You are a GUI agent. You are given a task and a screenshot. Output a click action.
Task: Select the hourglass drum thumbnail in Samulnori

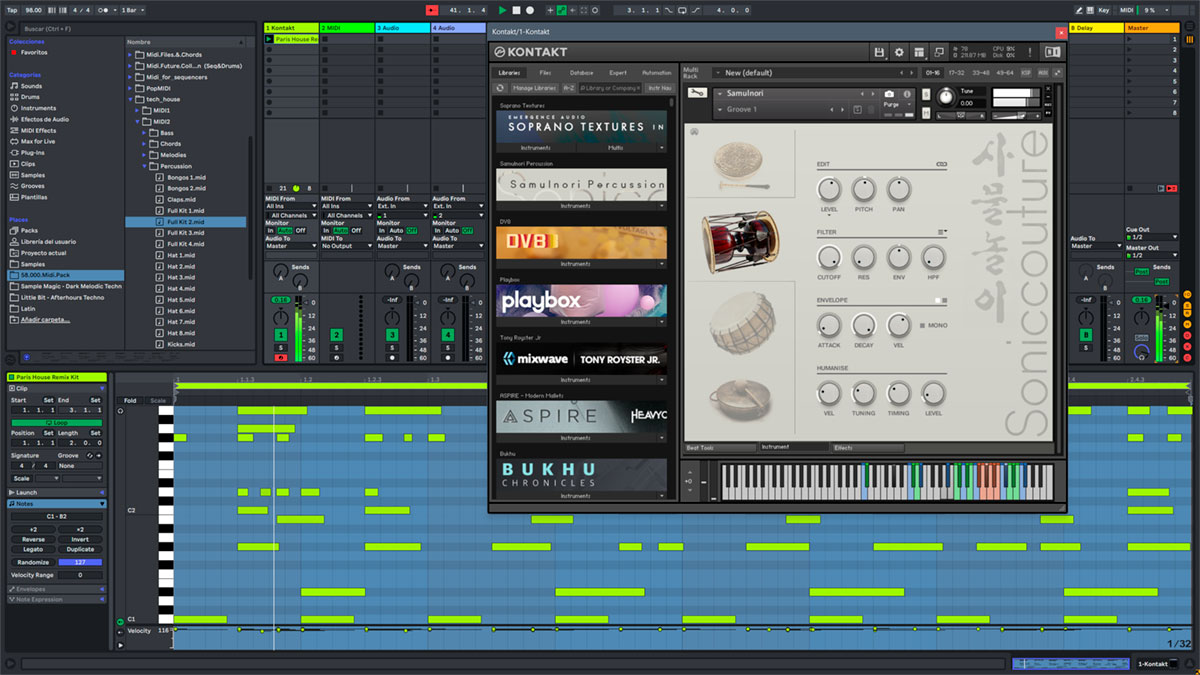coord(742,242)
